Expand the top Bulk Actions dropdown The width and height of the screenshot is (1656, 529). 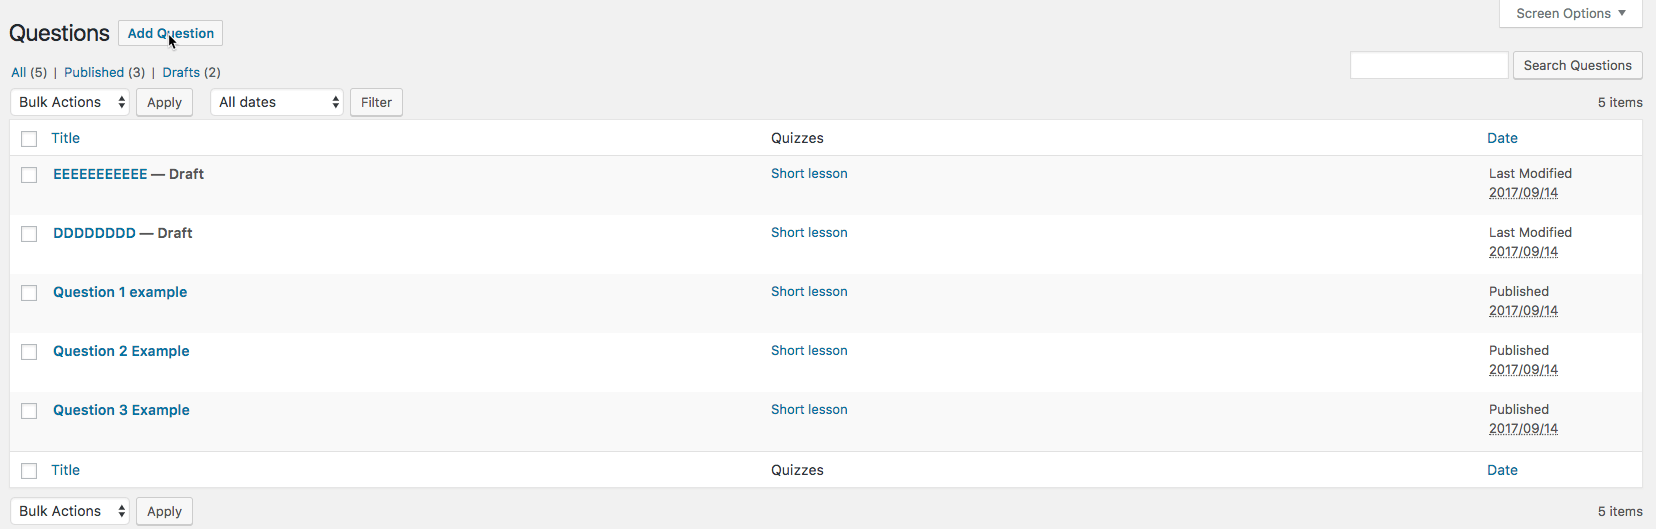click(70, 102)
